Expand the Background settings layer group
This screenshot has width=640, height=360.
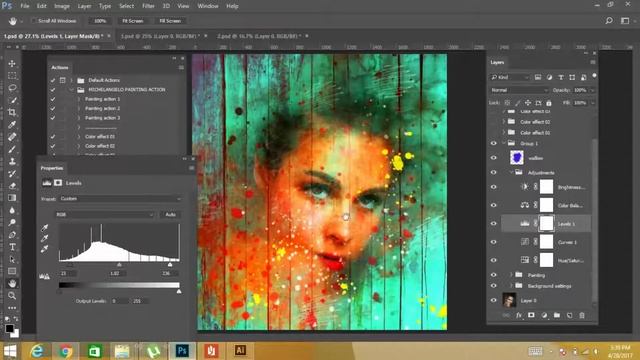click(x=511, y=286)
